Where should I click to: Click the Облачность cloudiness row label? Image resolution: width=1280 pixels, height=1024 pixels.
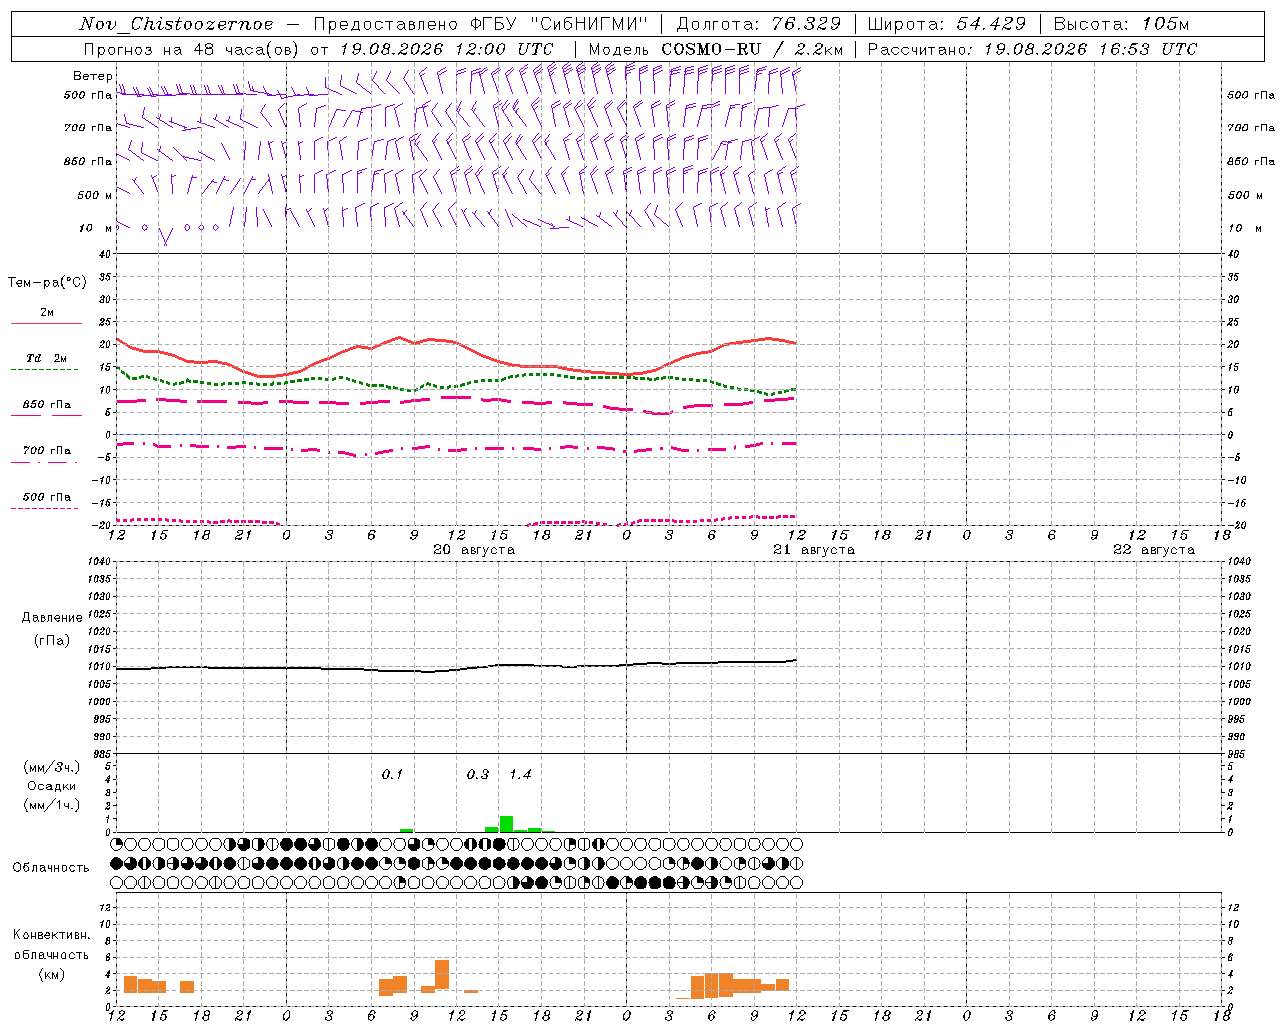point(51,868)
